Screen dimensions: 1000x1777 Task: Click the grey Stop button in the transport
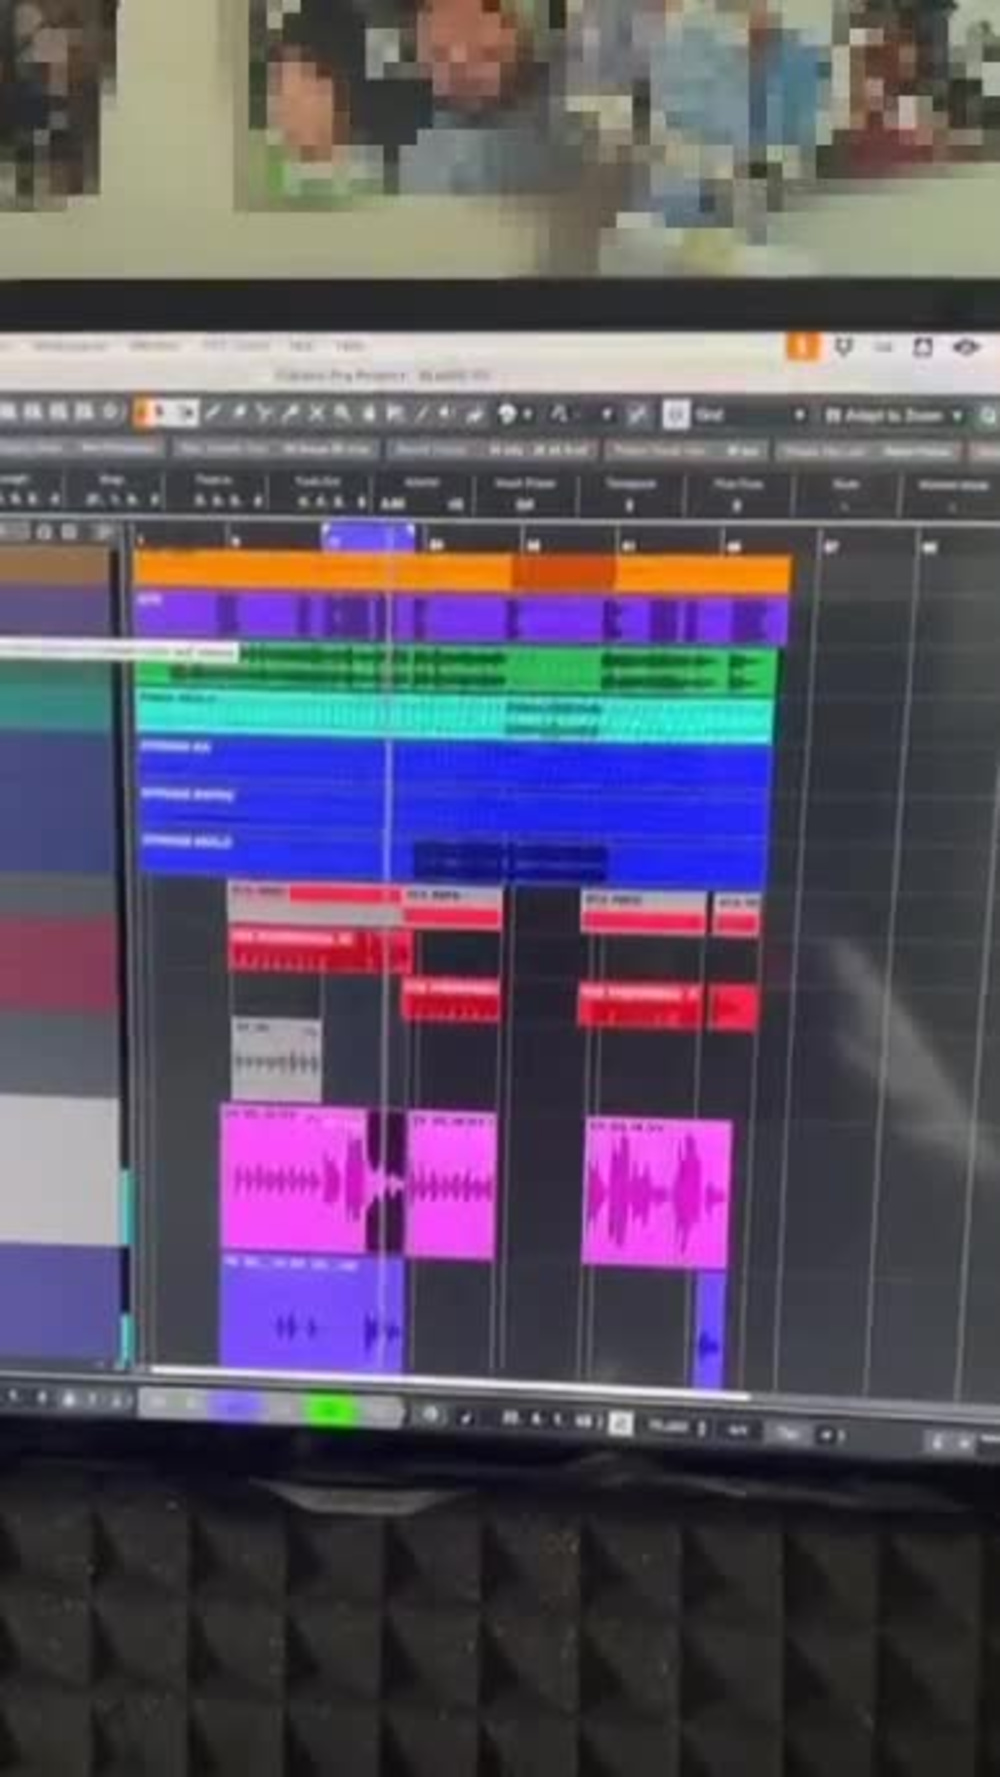pyautogui.click(x=284, y=1409)
